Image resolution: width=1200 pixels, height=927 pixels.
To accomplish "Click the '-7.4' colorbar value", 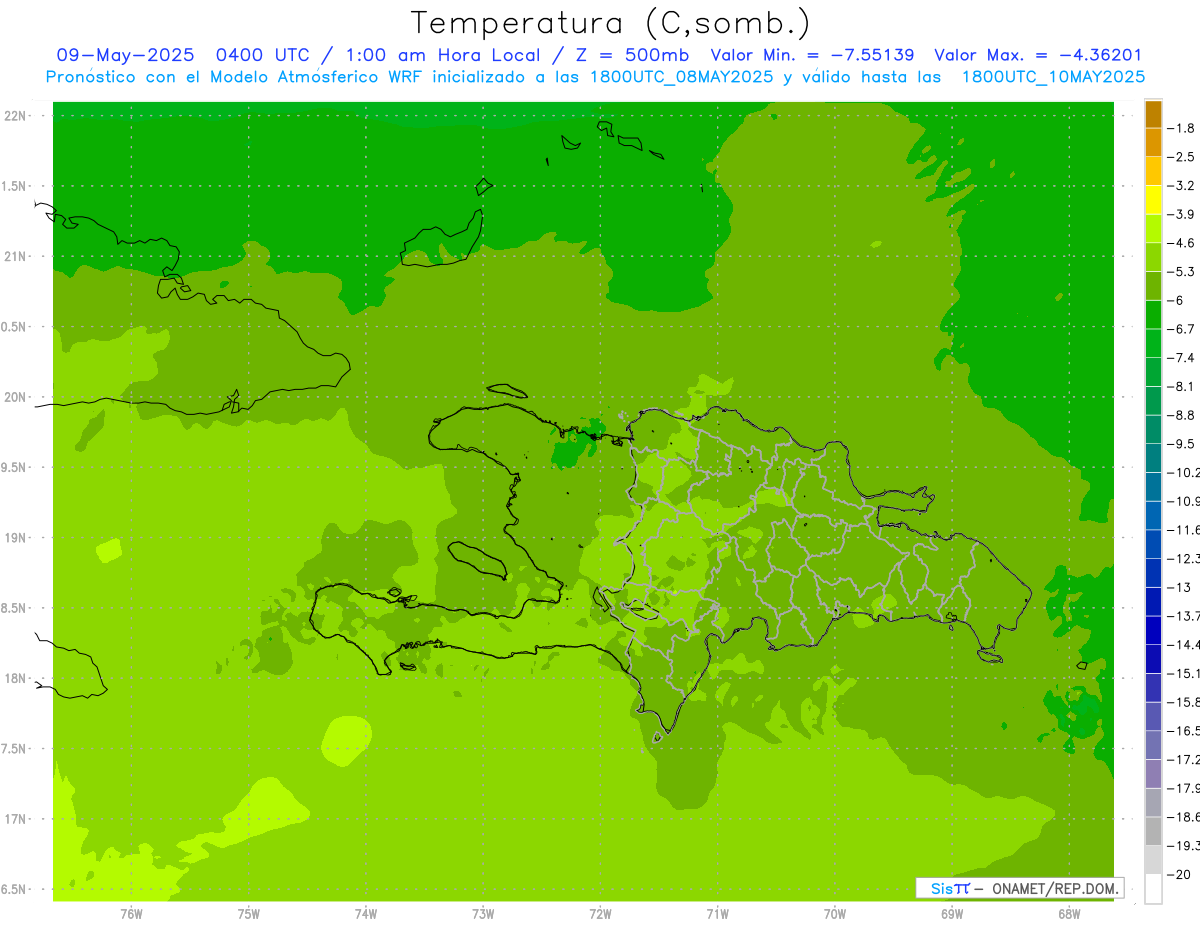I will tap(1182, 358).
